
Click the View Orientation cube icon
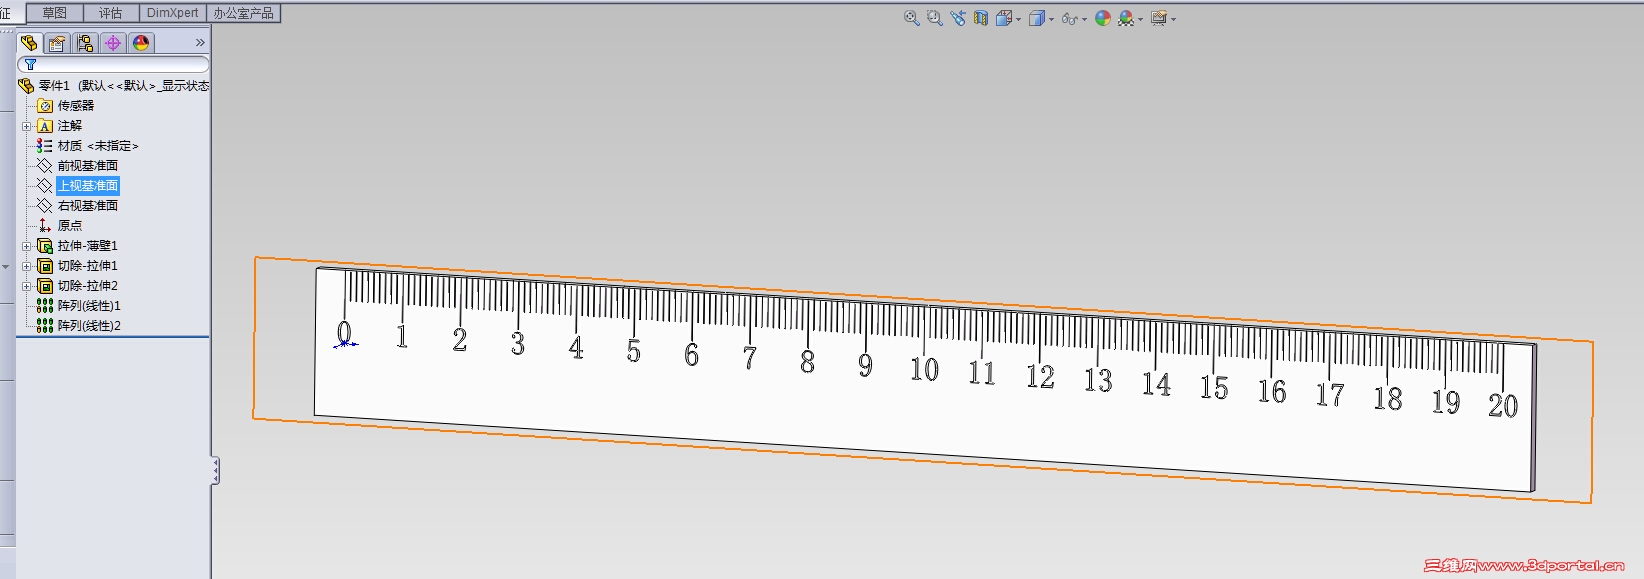(1004, 18)
